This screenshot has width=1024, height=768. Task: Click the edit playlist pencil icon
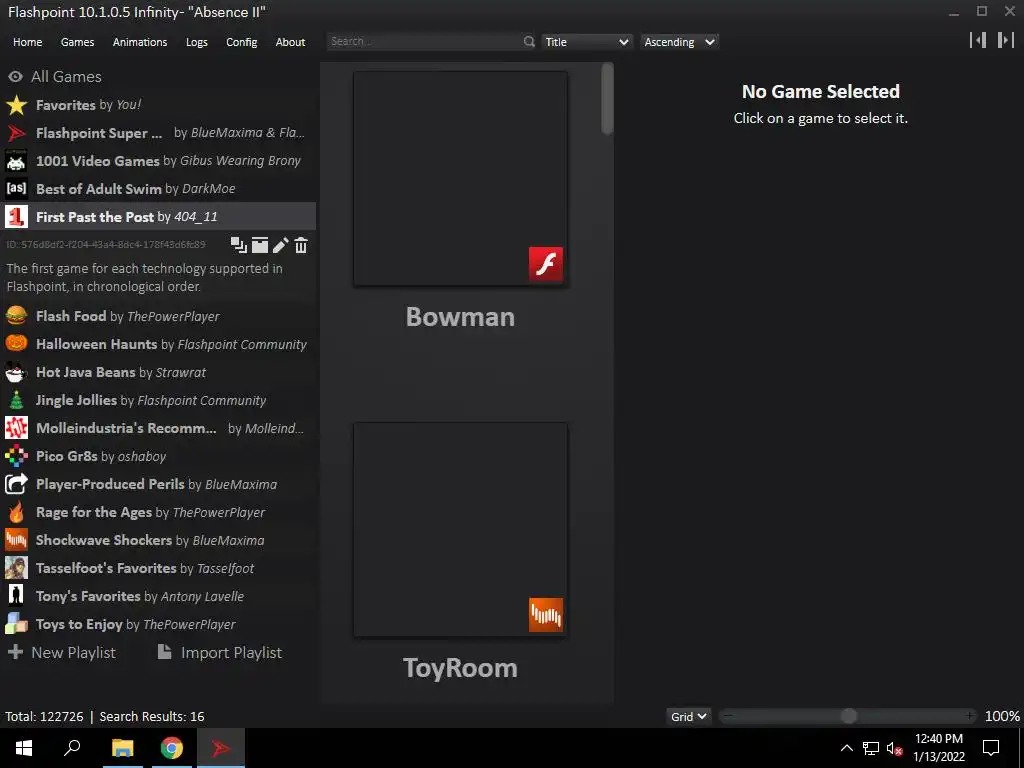(x=280, y=245)
